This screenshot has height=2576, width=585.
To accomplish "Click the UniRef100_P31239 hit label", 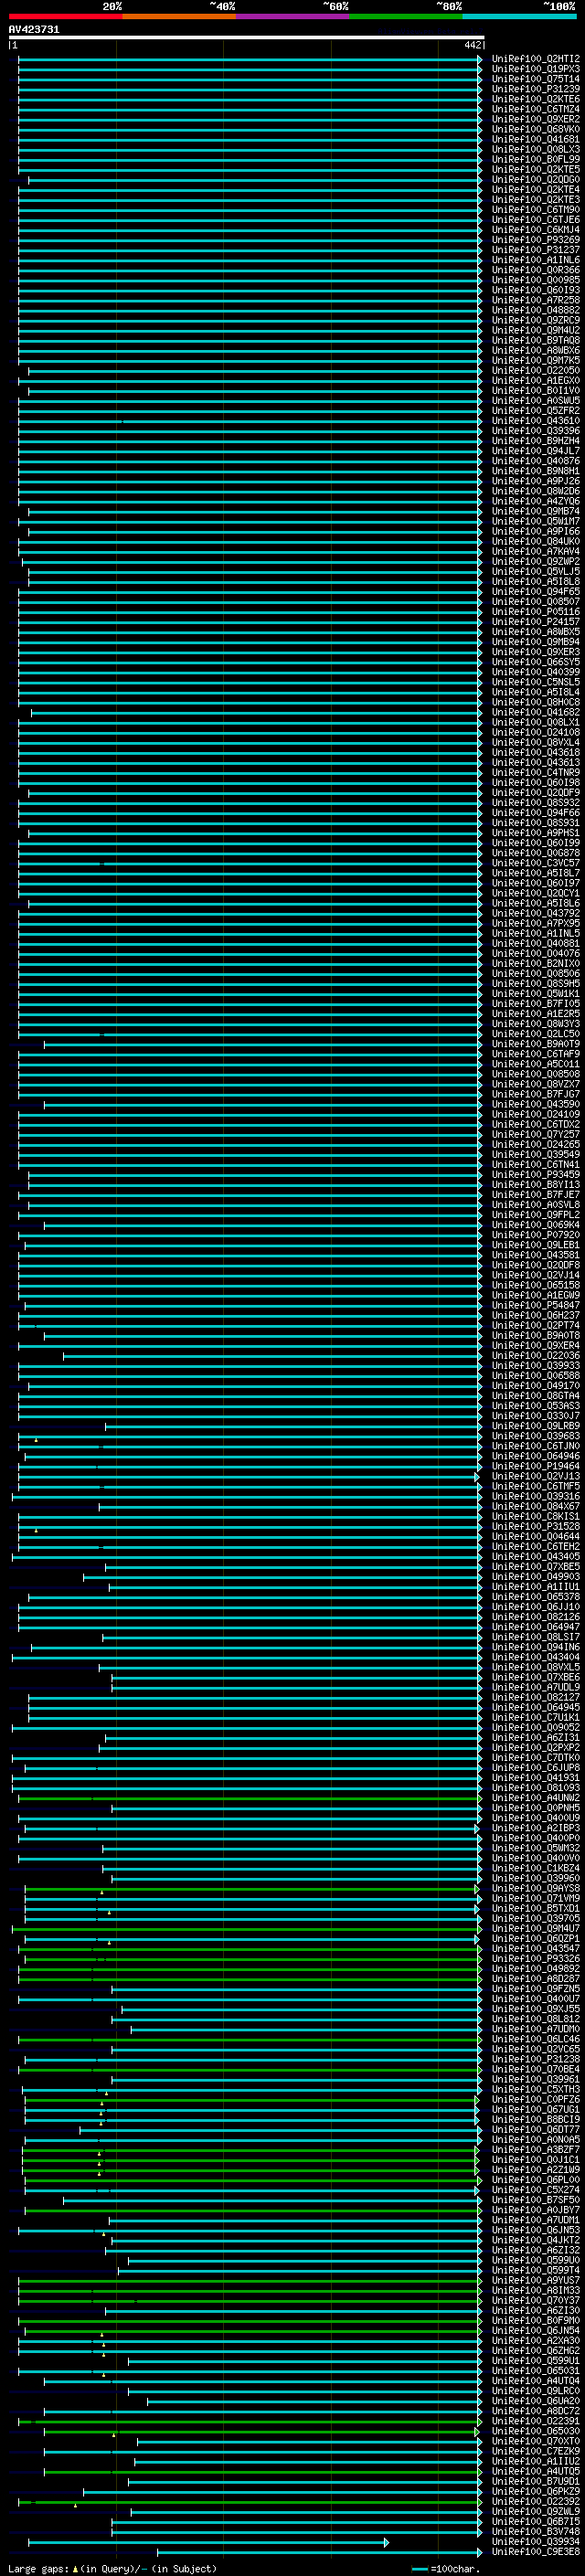I will coord(535,89).
